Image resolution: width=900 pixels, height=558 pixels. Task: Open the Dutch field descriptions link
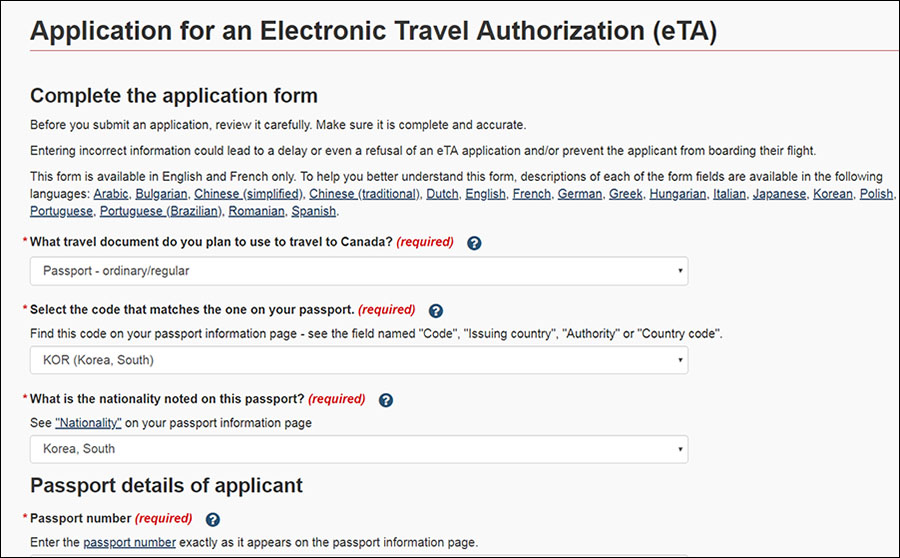pos(442,194)
